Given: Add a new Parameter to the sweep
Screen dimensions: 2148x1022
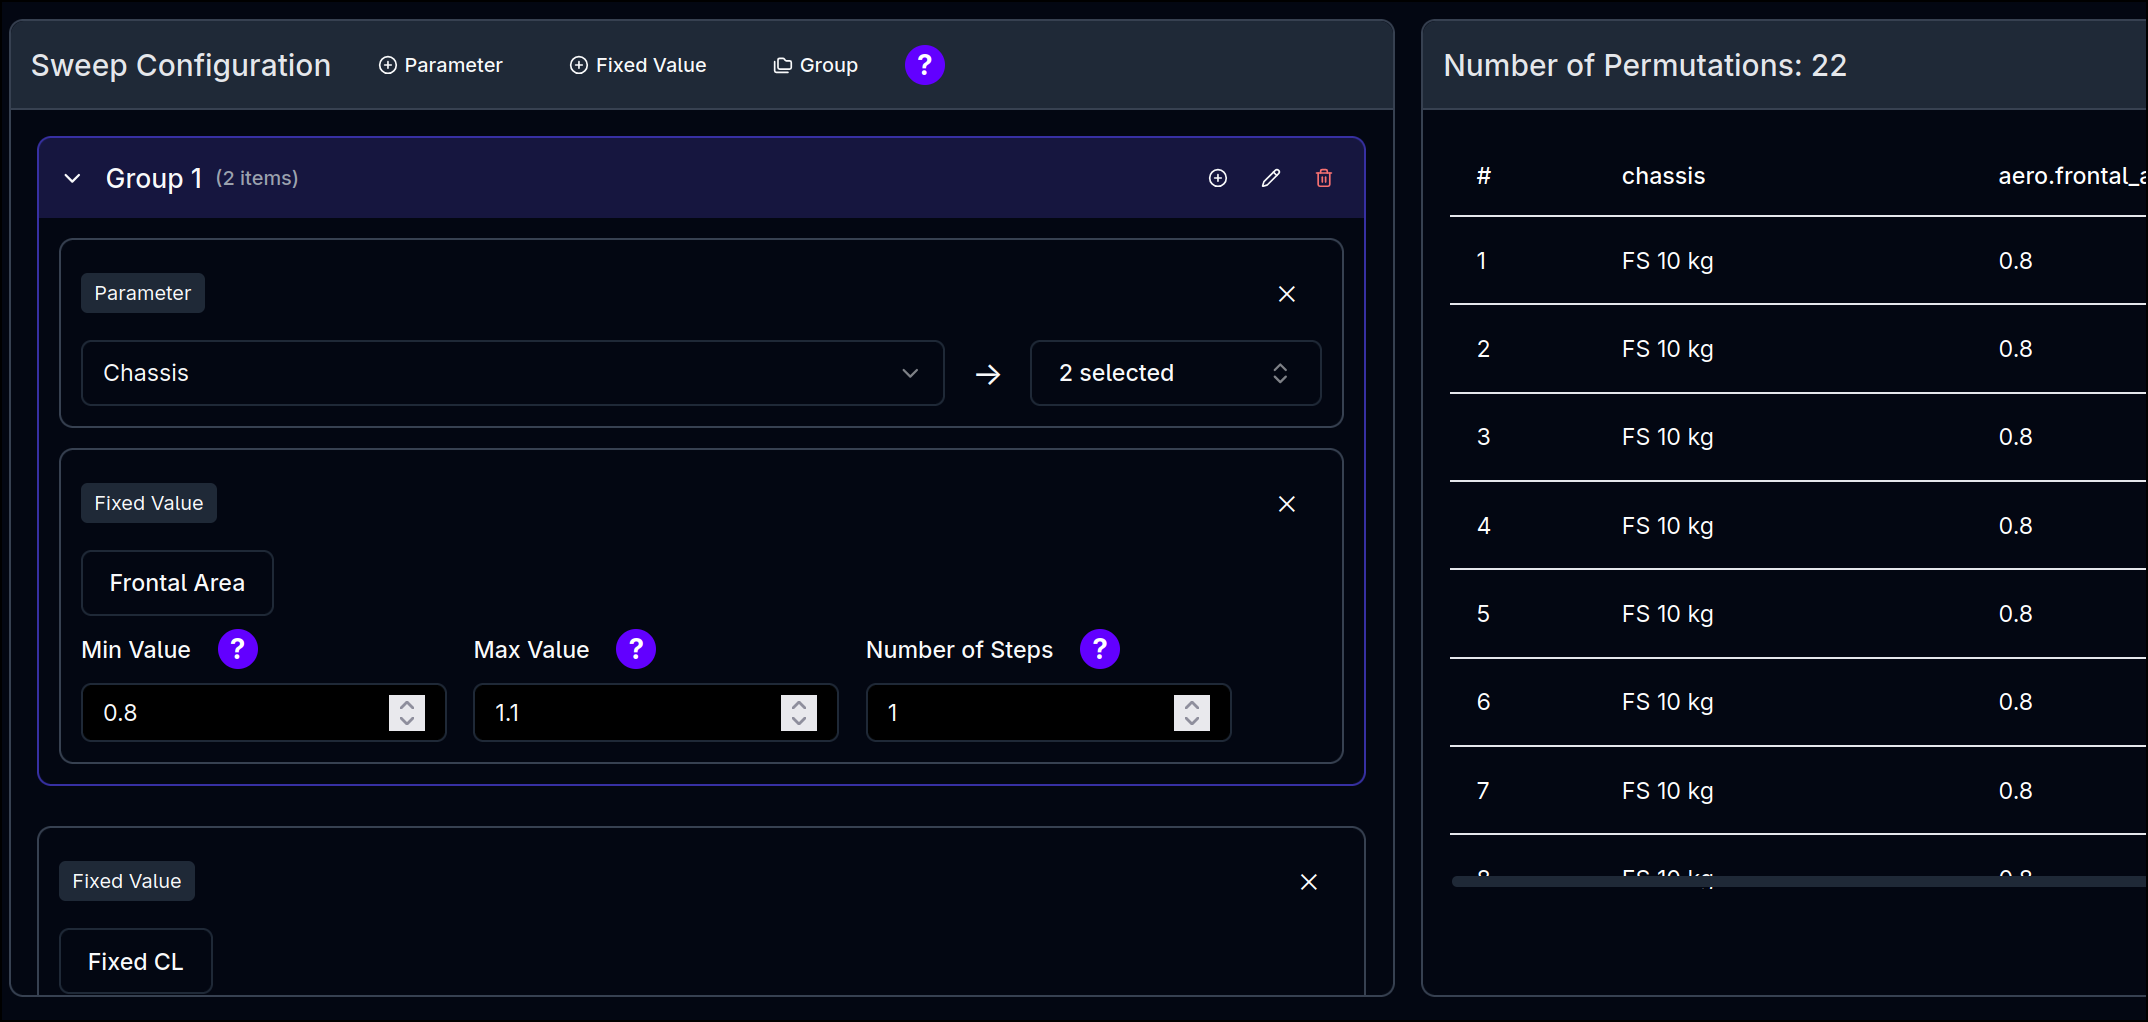Looking at the screenshot, I should point(440,65).
